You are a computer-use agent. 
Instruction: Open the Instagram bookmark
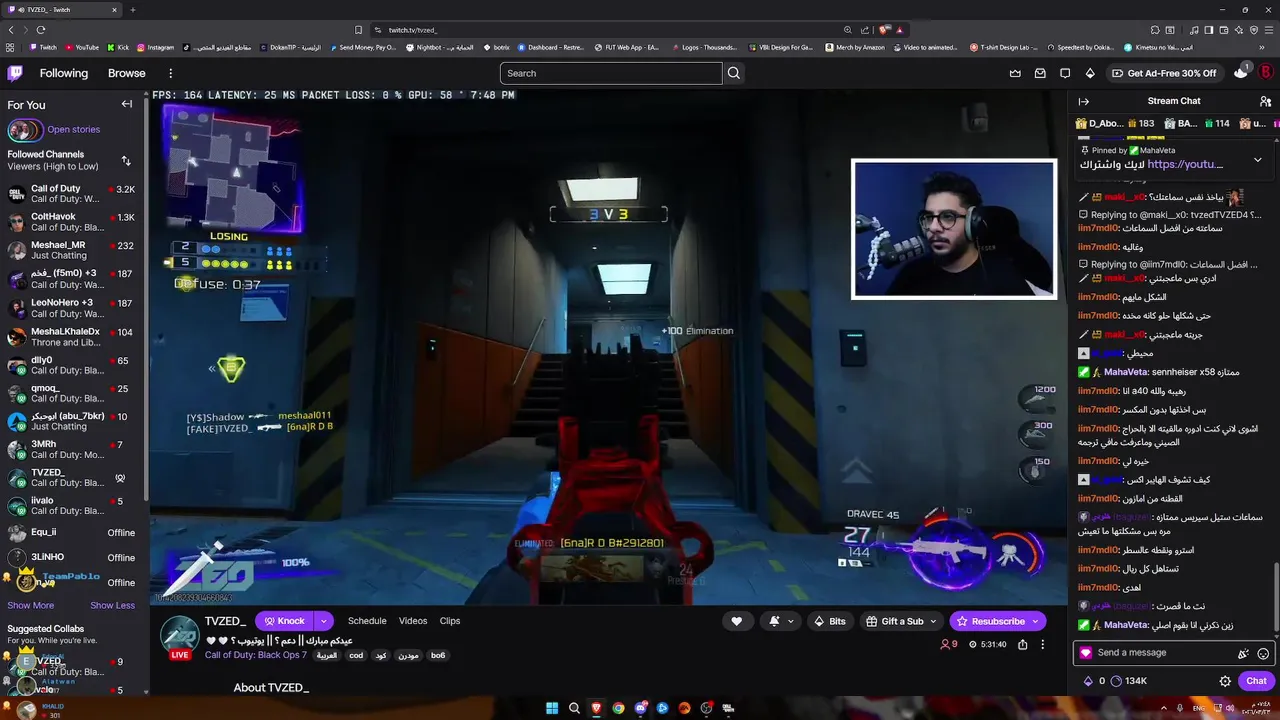(155, 47)
